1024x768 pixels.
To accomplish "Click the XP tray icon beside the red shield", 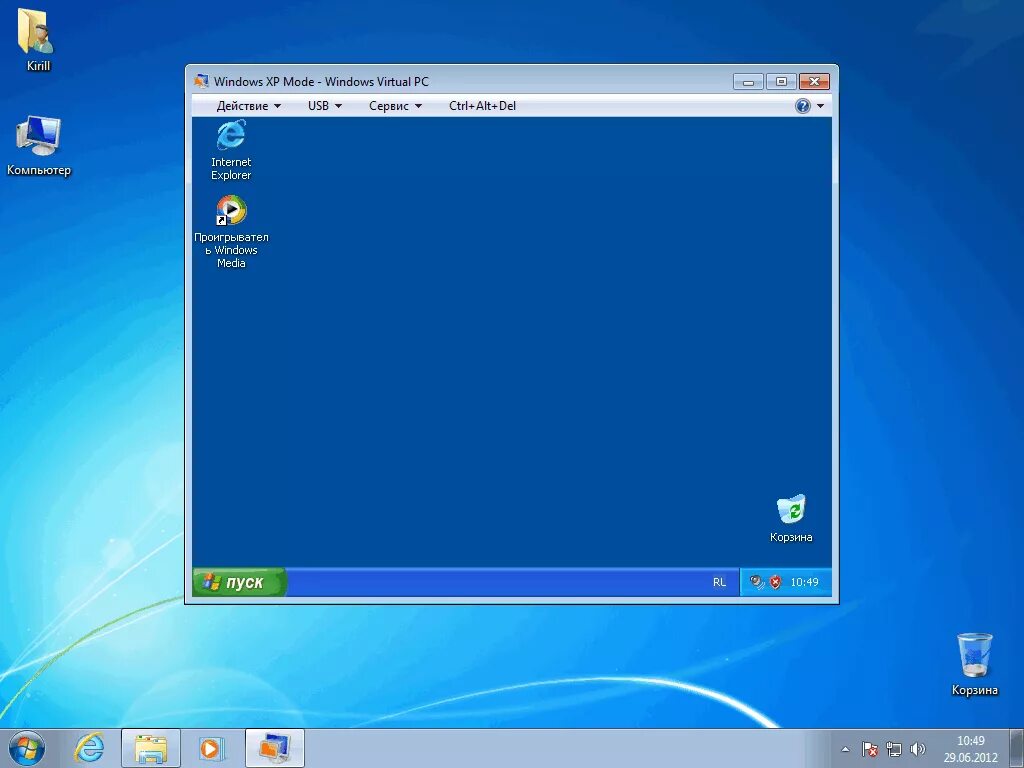I will coord(757,582).
